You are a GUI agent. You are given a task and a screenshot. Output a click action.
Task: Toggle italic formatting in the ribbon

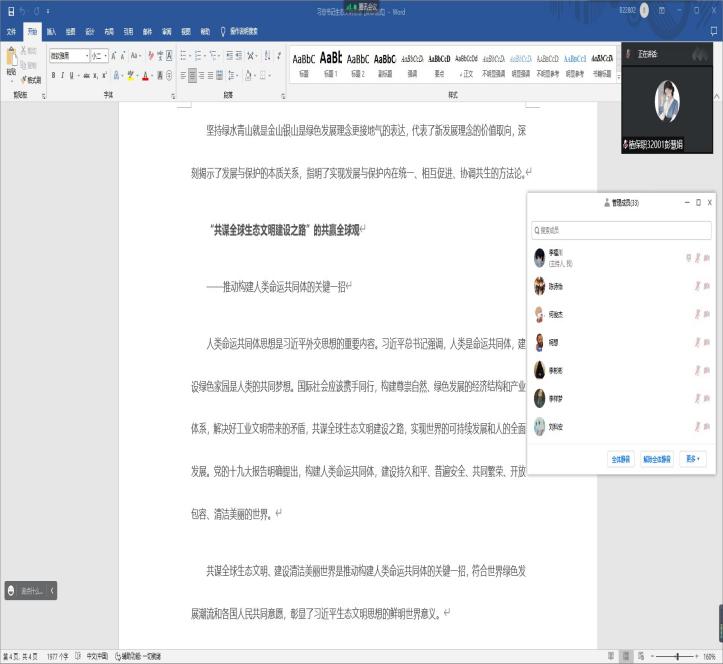(63, 75)
